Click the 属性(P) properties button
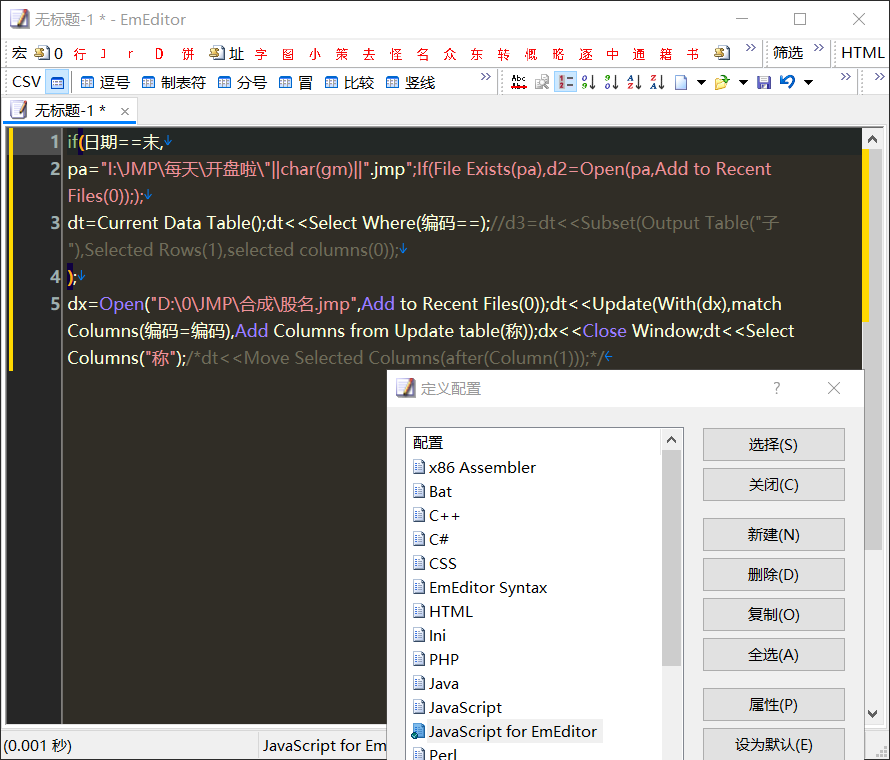890x760 pixels. (x=773, y=705)
